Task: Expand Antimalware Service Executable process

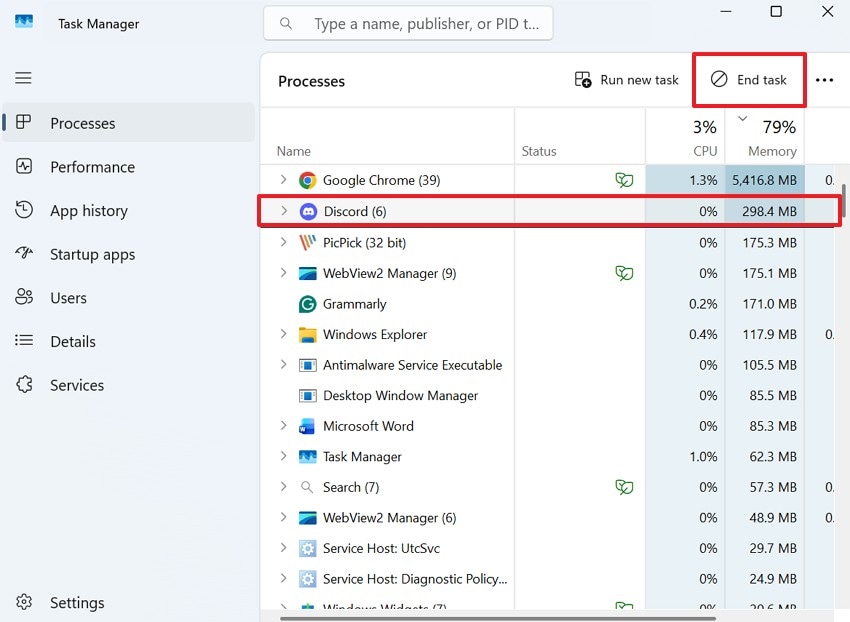Action: click(x=283, y=364)
